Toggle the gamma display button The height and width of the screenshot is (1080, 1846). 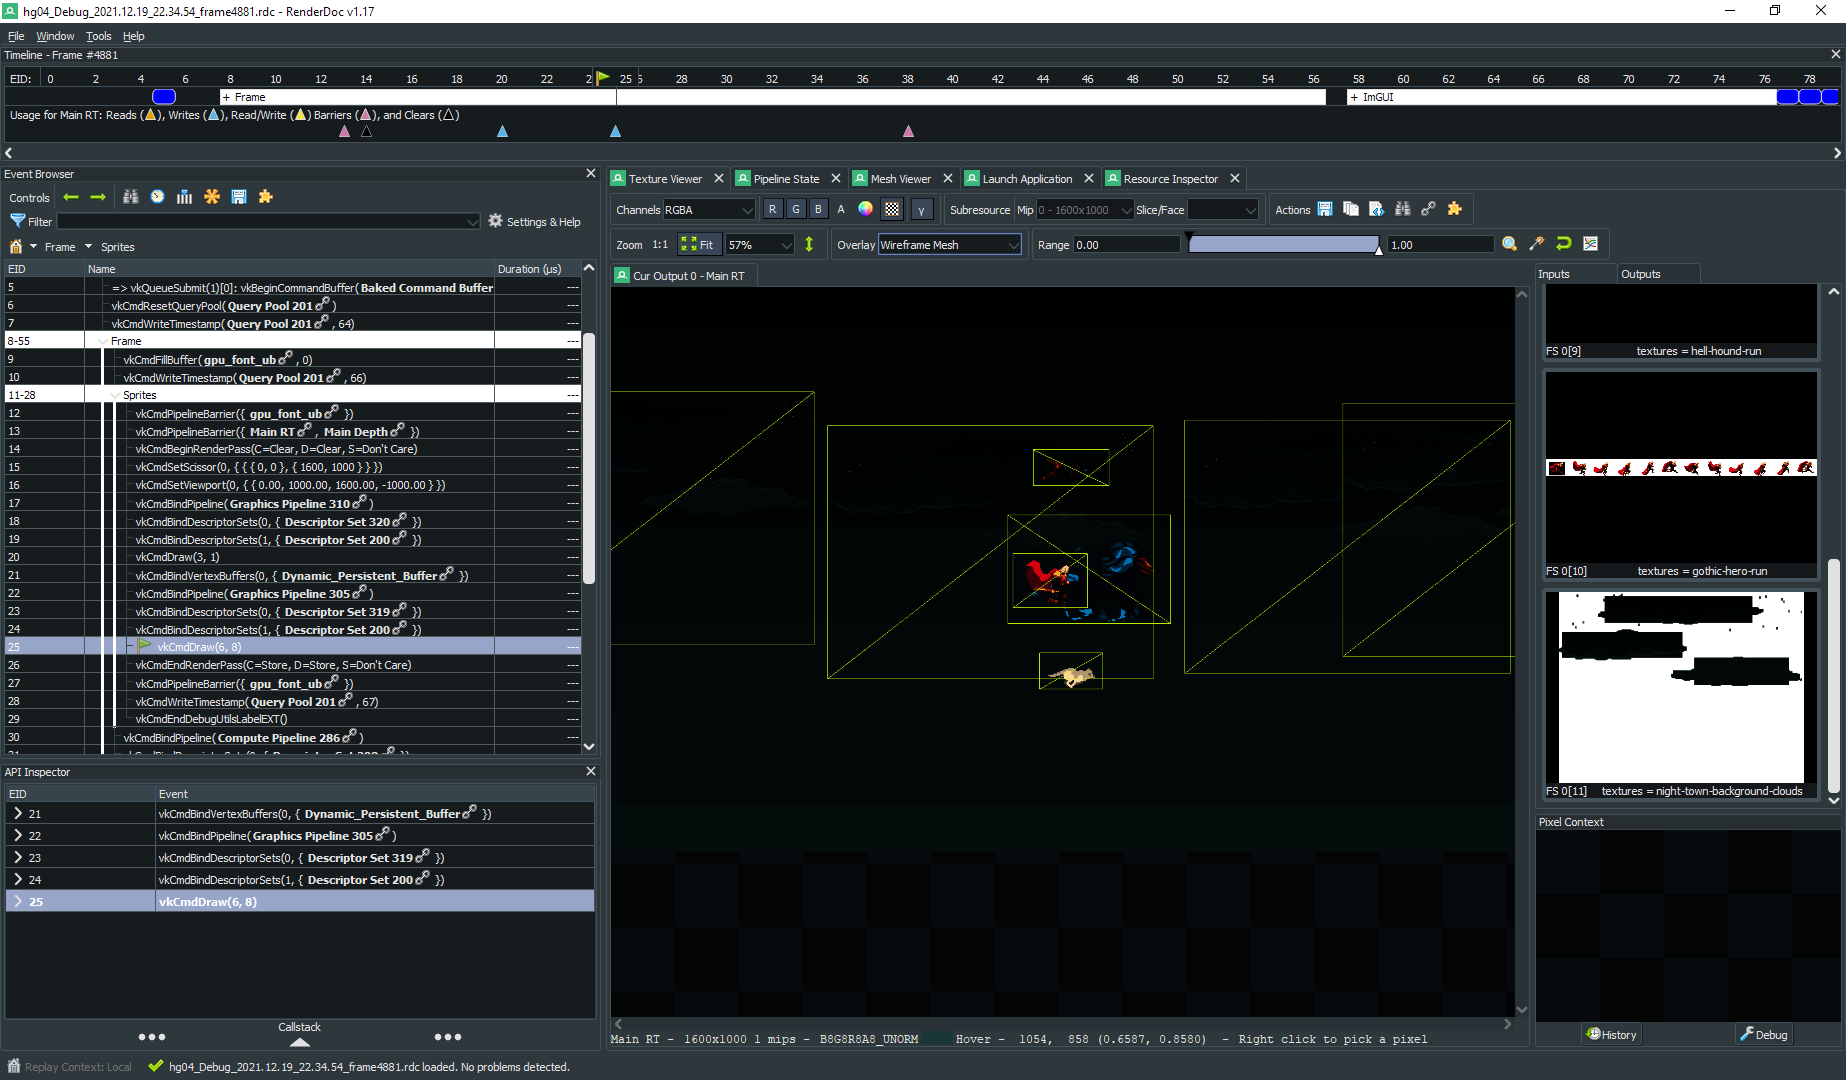tap(922, 209)
